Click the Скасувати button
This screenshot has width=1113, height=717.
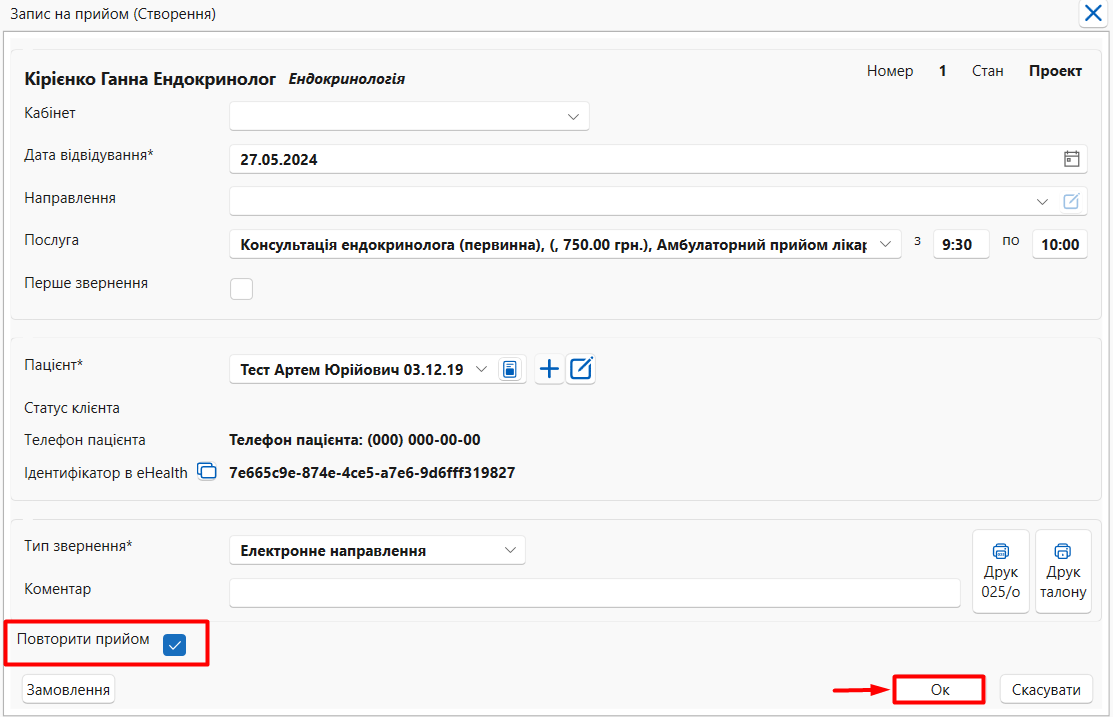point(1046,689)
